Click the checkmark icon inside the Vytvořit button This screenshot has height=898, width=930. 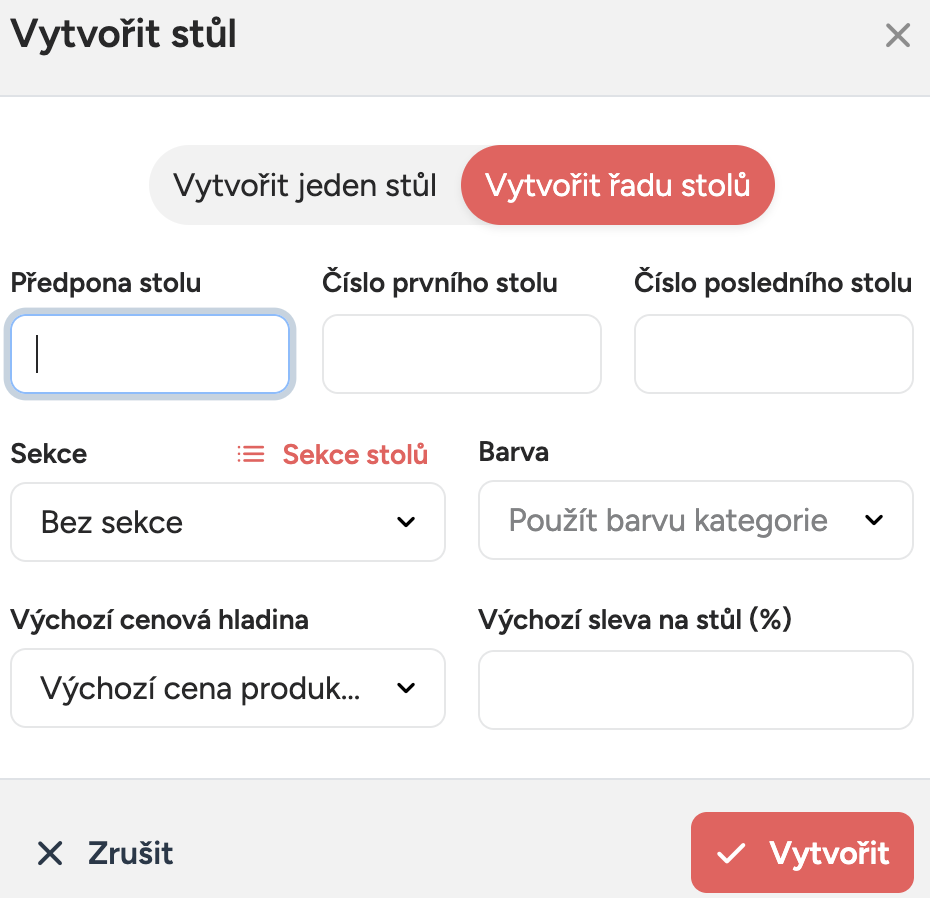[733, 852]
